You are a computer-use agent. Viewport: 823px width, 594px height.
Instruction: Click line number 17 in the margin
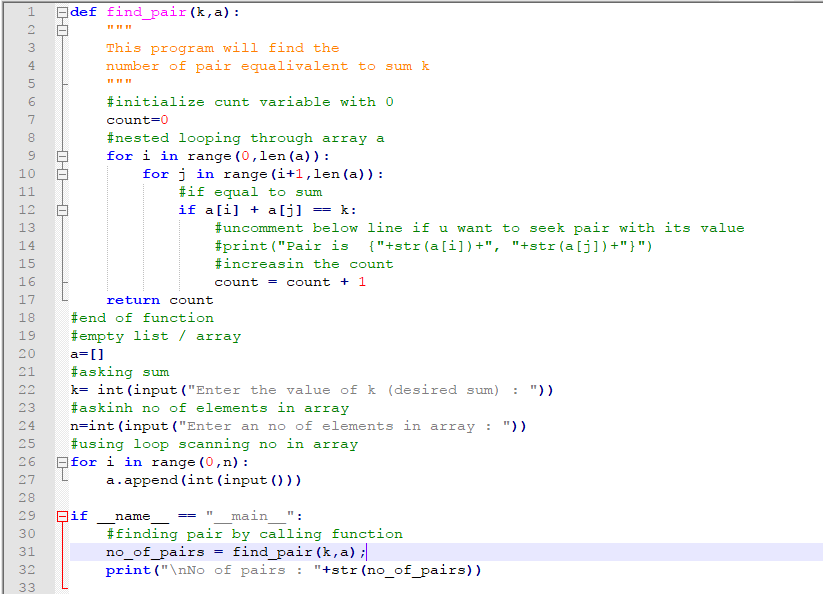[27, 300]
